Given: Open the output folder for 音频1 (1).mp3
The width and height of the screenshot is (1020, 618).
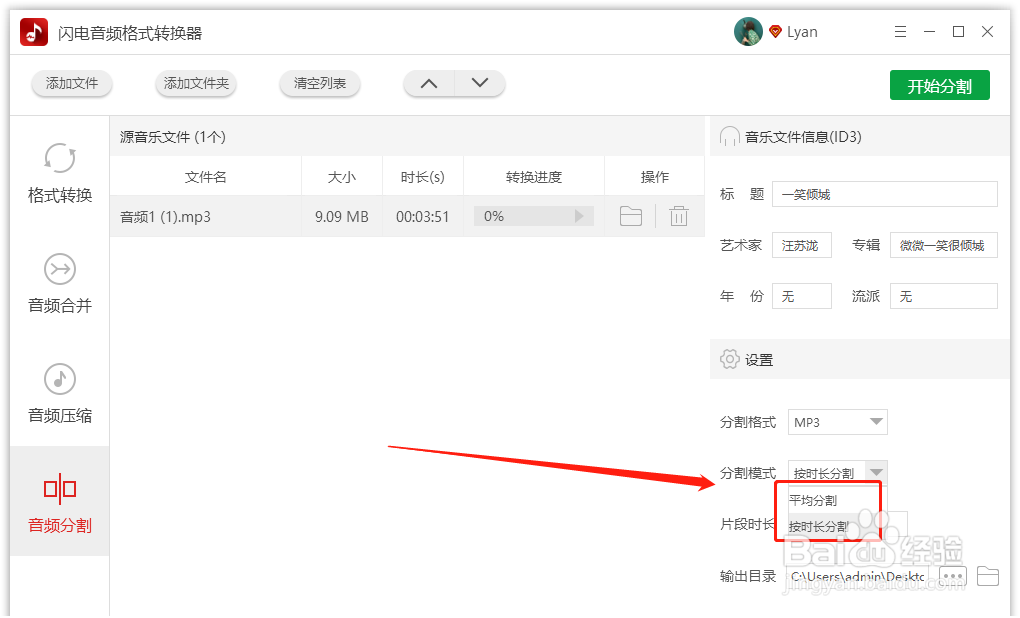Looking at the screenshot, I should click(x=630, y=215).
